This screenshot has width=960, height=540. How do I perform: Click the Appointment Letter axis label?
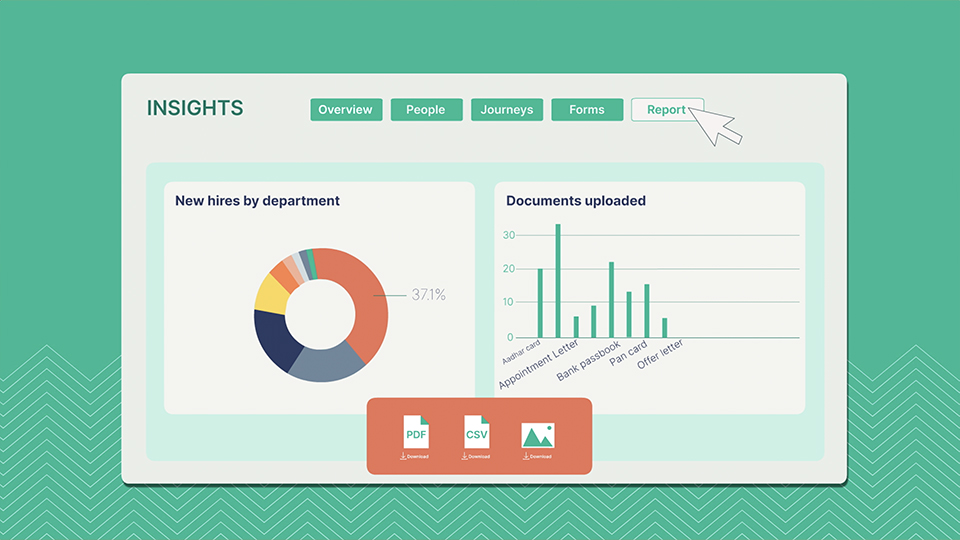click(x=538, y=365)
